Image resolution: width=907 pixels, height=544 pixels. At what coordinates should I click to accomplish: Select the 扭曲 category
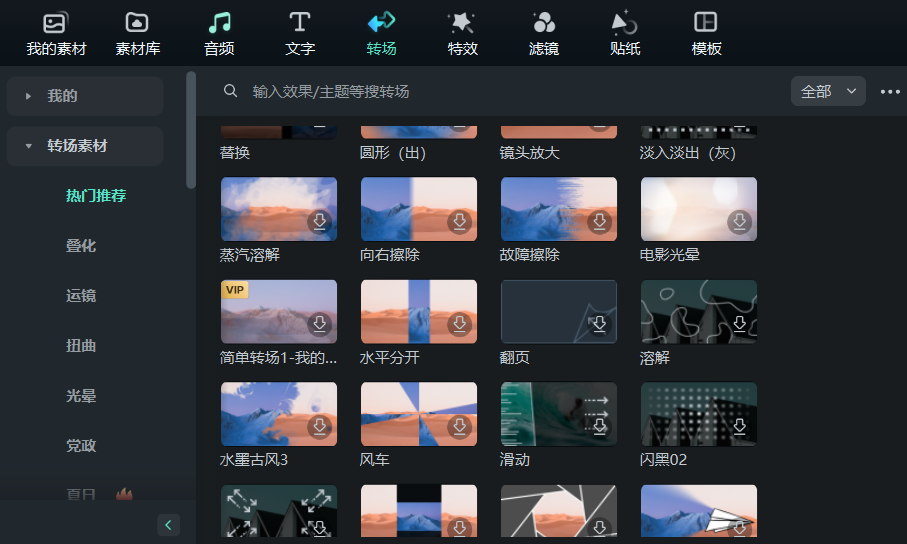(x=81, y=346)
